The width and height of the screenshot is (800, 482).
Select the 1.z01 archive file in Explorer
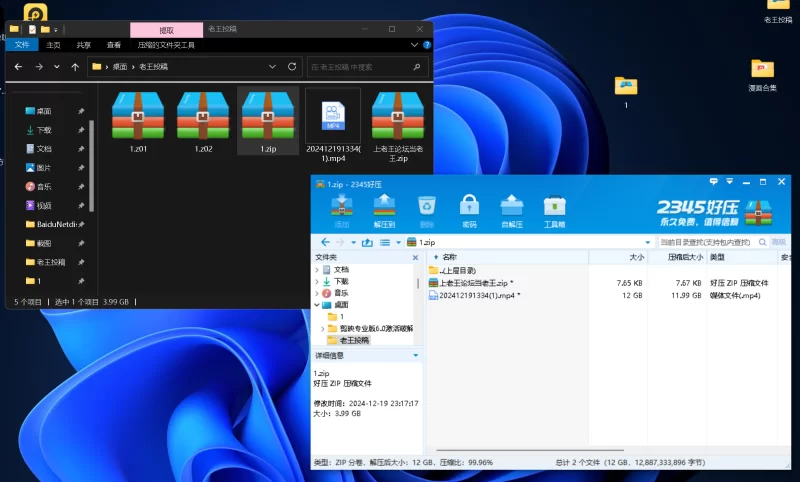(138, 122)
